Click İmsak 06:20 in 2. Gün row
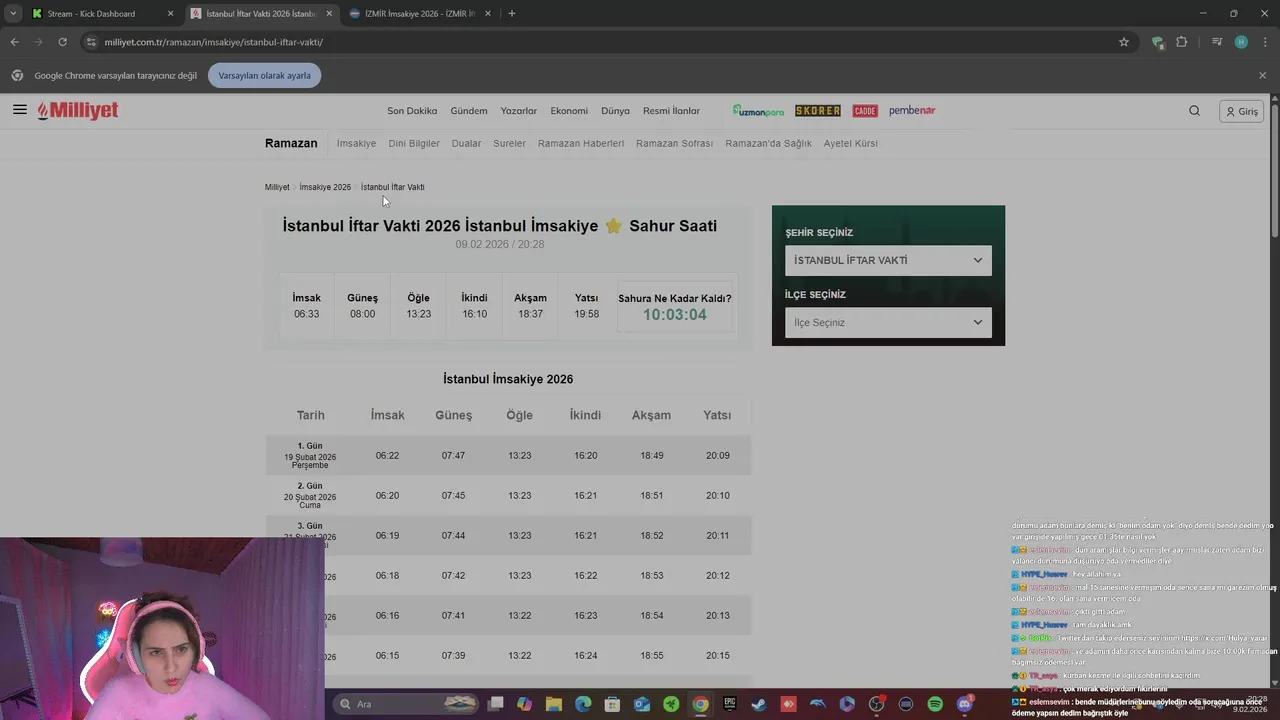 point(387,495)
